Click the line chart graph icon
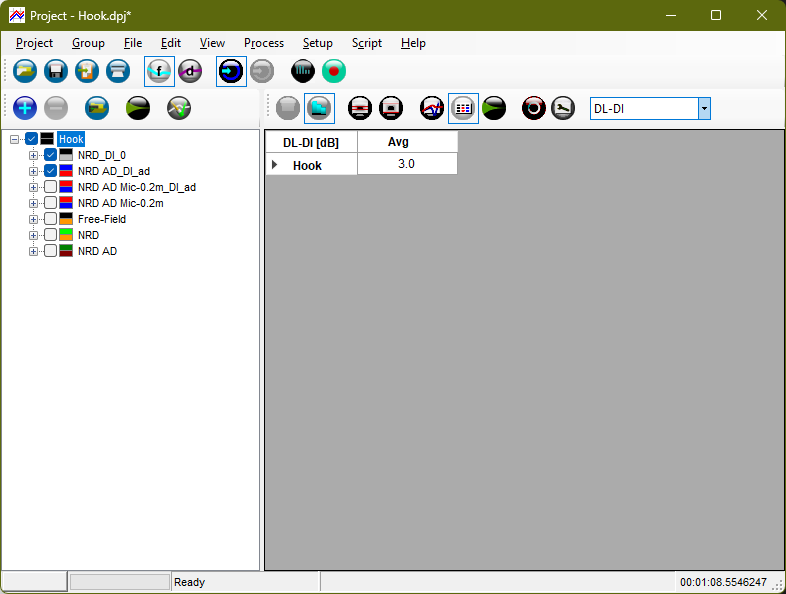Screen dimensions: 786x594 [432, 108]
